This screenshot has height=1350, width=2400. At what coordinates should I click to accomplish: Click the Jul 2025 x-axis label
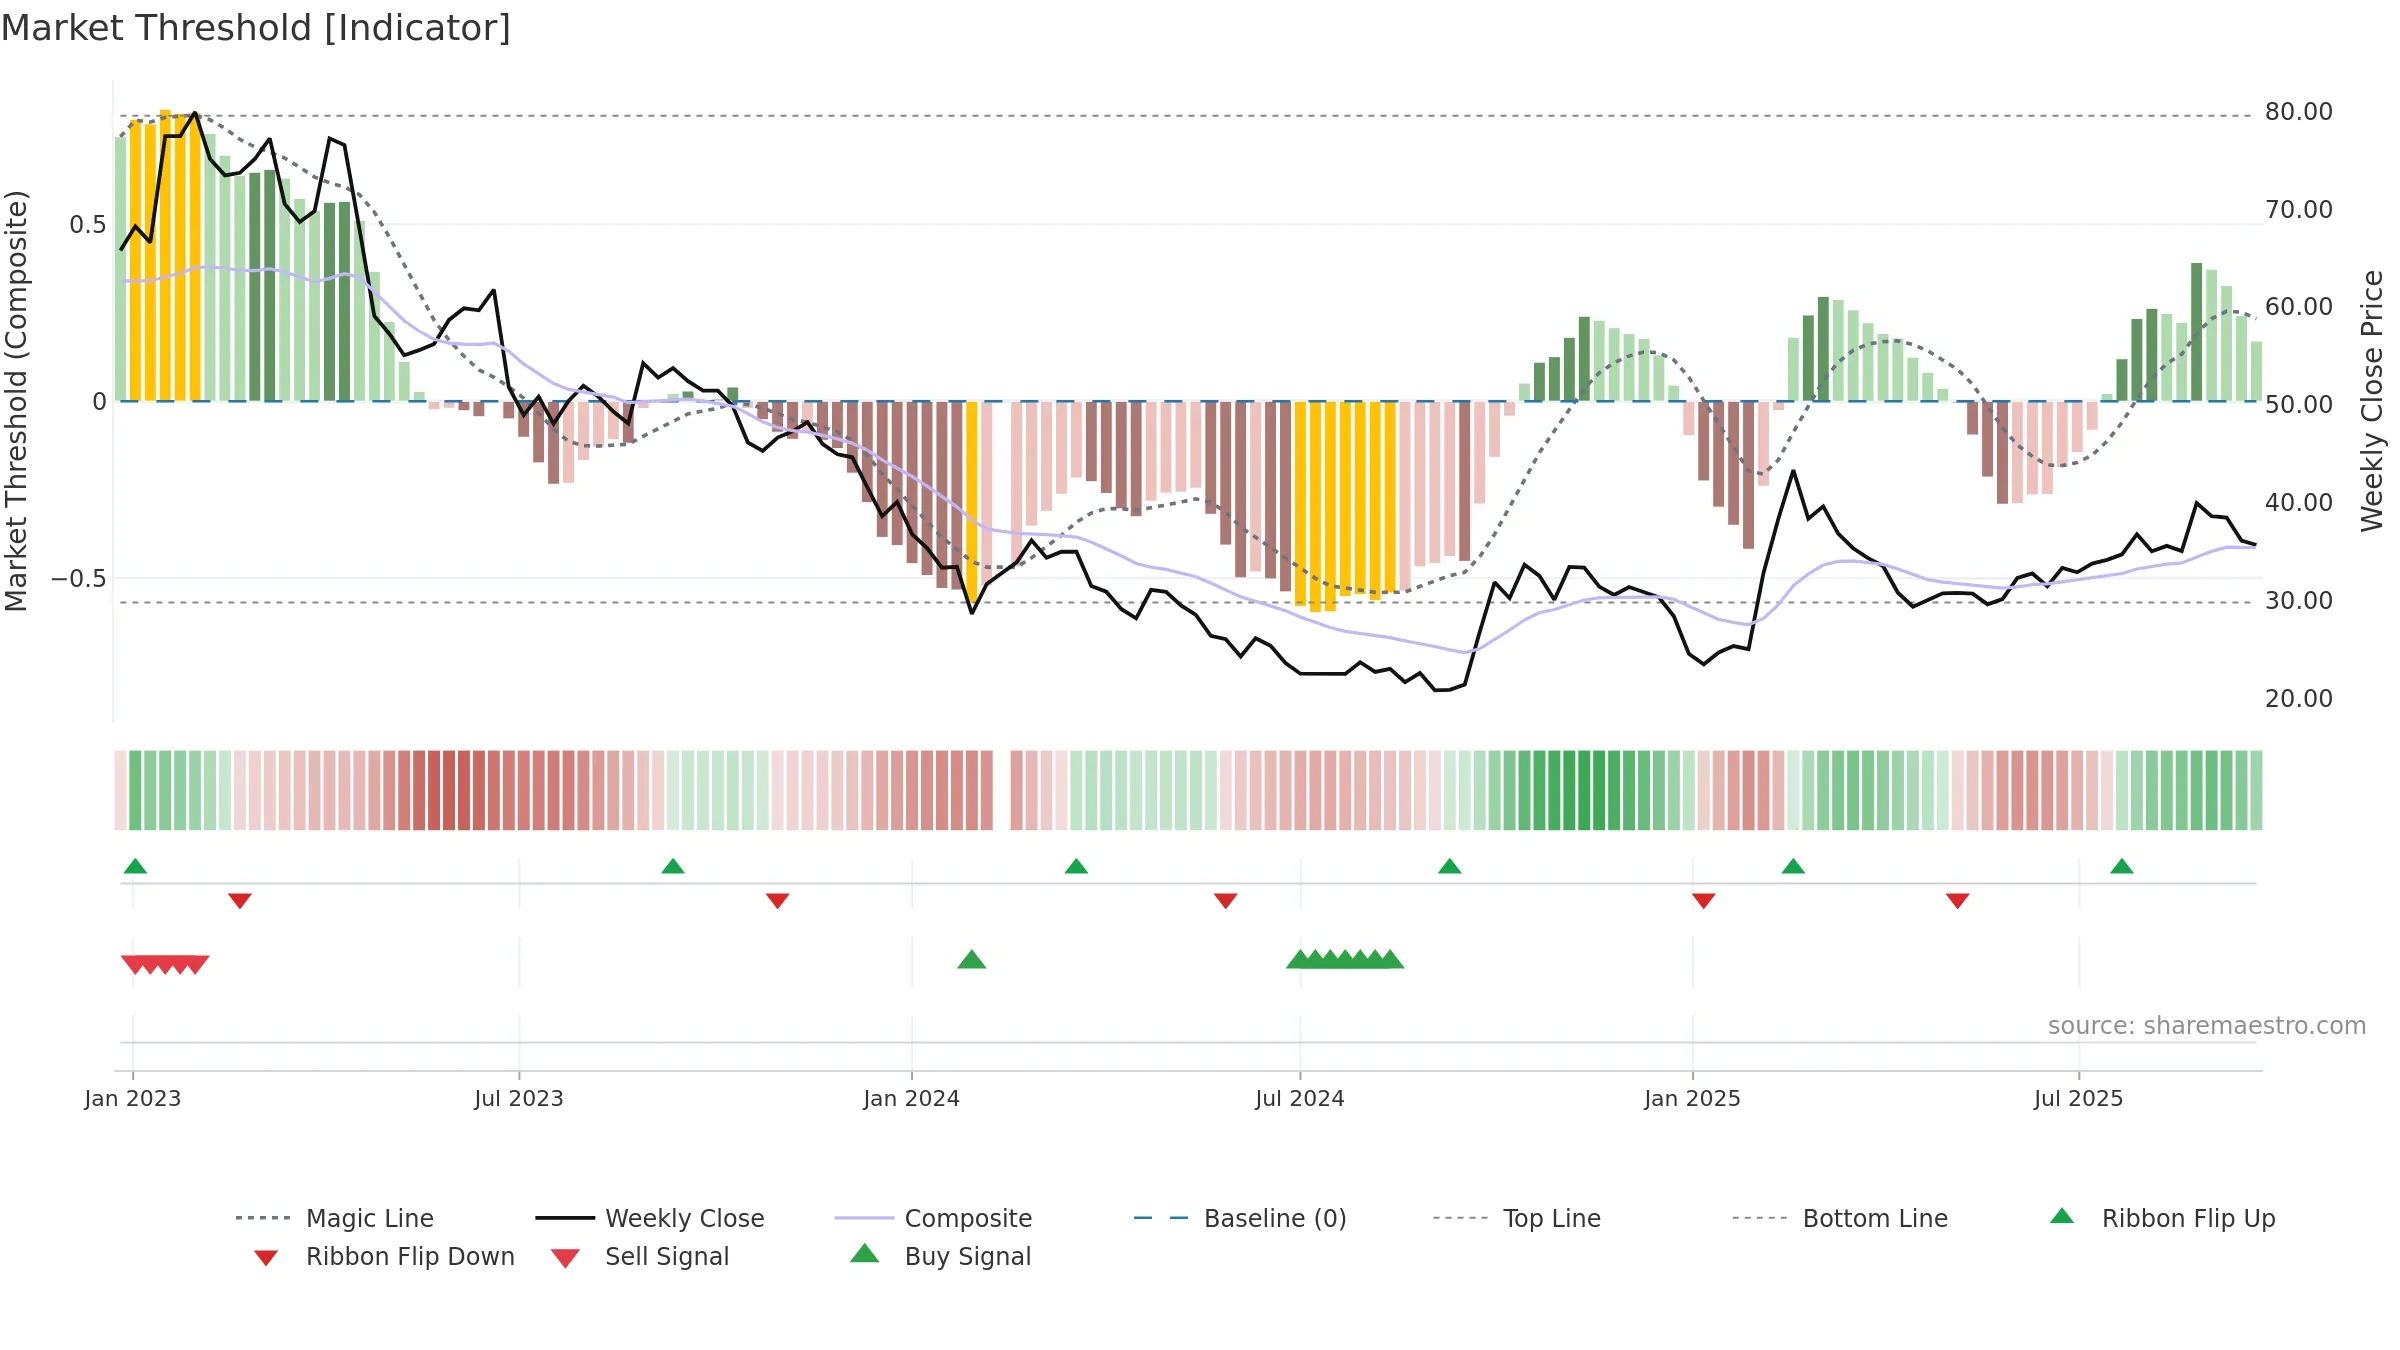tap(2079, 1099)
